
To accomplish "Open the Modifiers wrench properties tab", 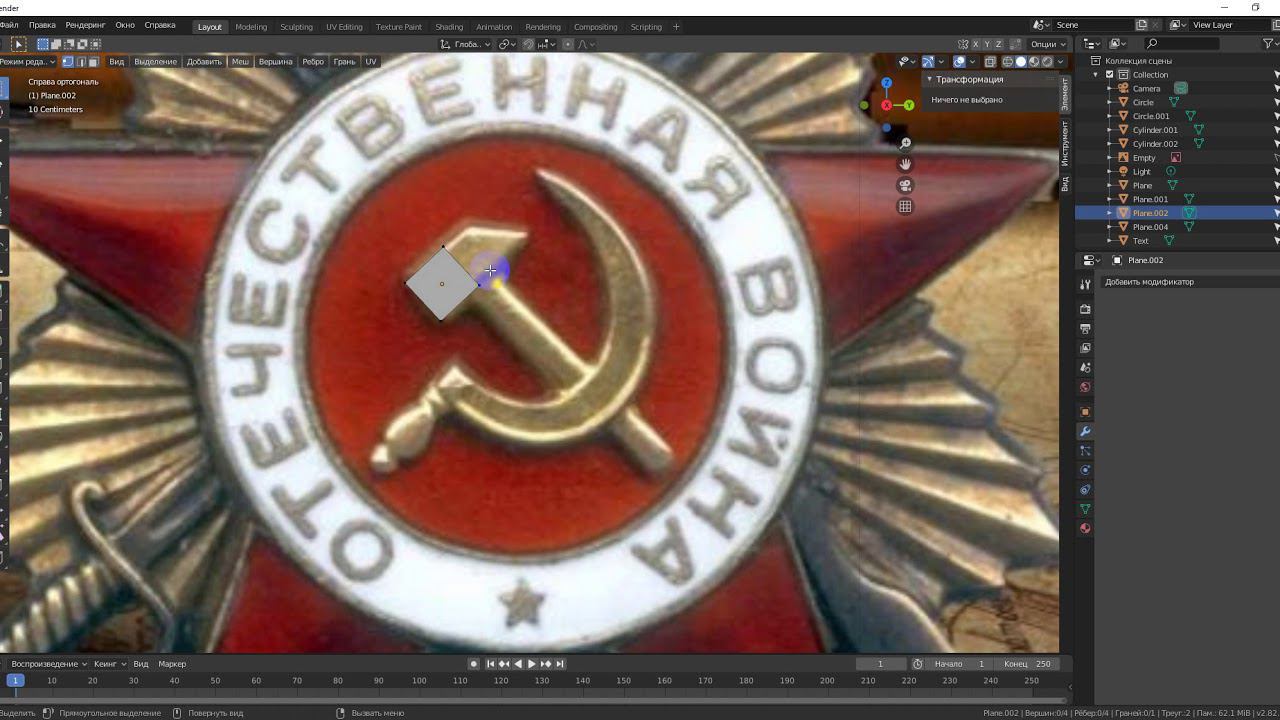I will click(x=1085, y=431).
